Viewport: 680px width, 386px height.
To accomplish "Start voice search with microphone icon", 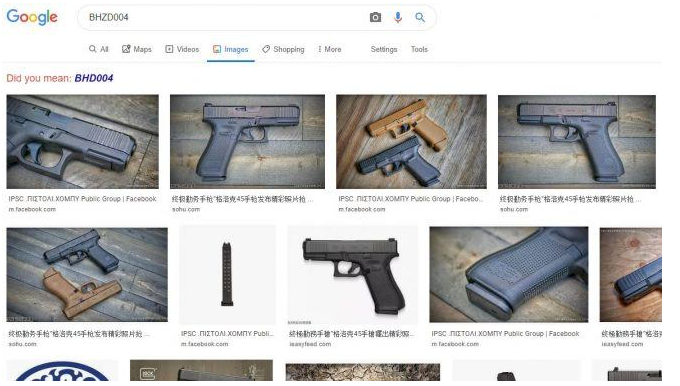I will (398, 17).
